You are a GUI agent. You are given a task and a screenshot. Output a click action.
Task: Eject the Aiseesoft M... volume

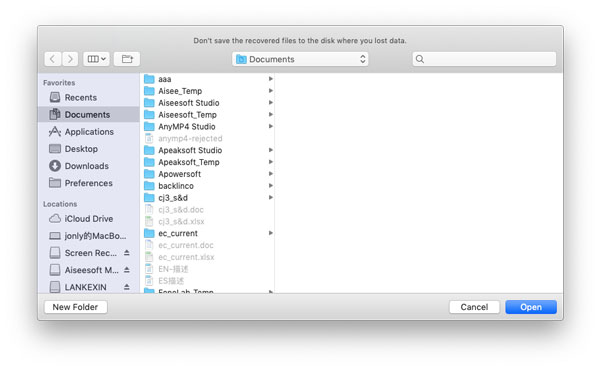pyautogui.click(x=127, y=270)
